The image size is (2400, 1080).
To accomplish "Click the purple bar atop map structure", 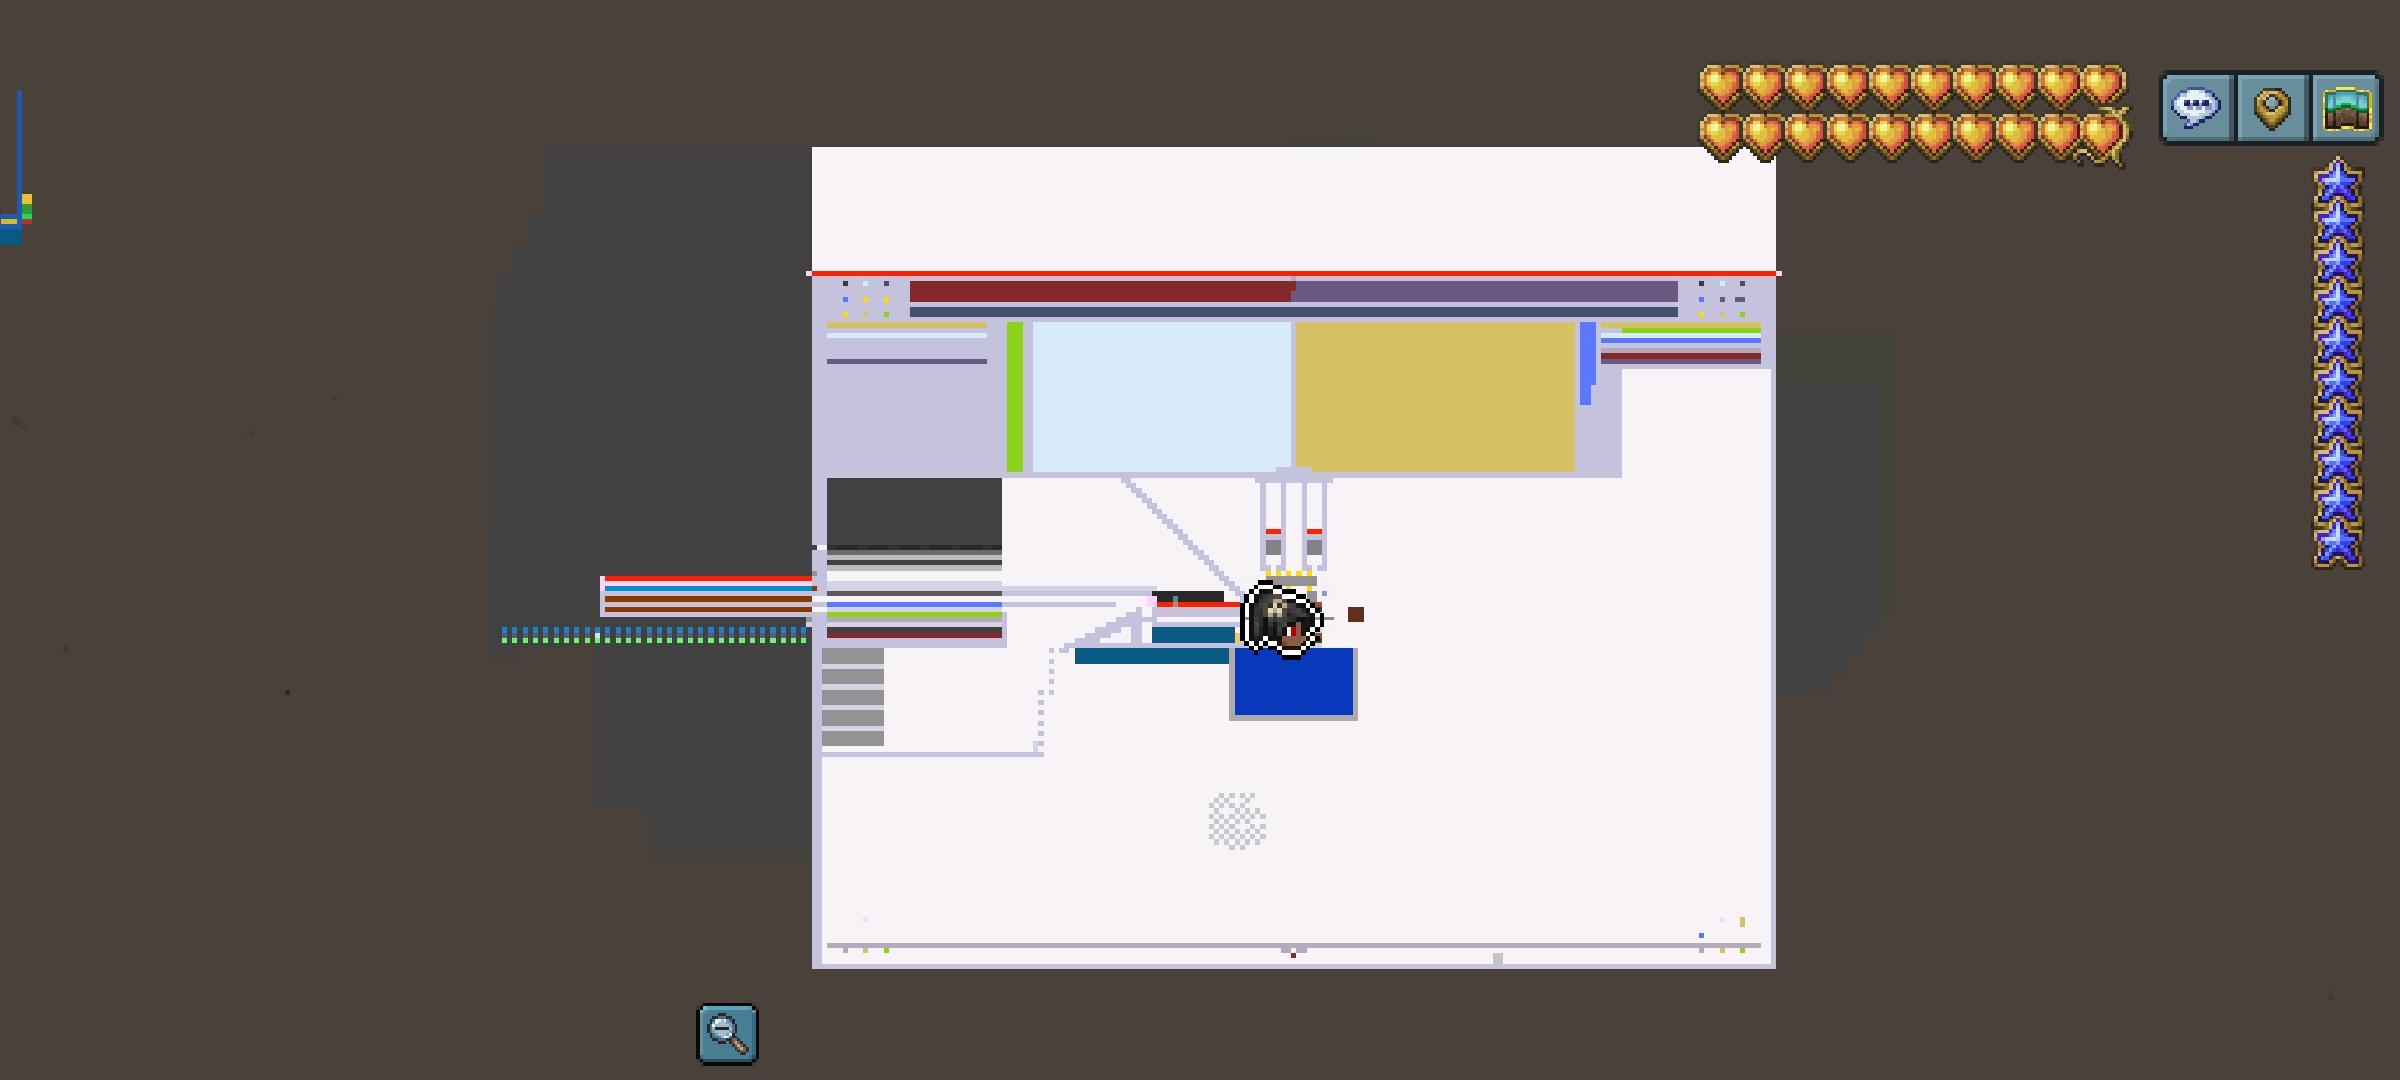I will point(1485,292).
